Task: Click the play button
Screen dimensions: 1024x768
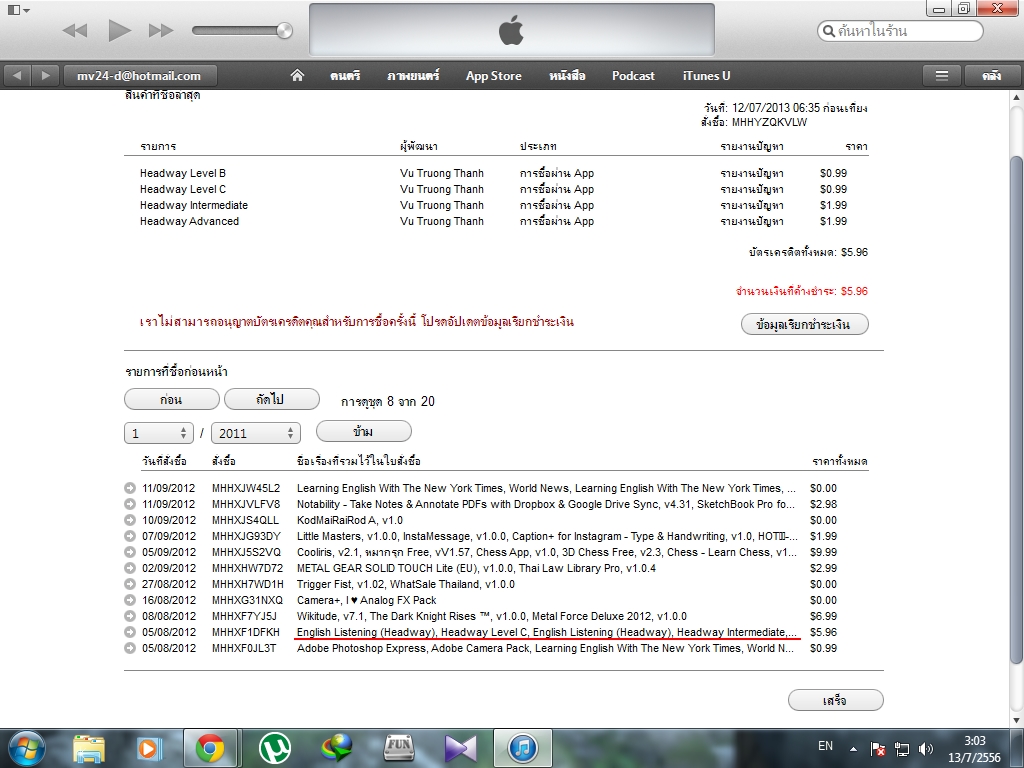Action: (120, 31)
